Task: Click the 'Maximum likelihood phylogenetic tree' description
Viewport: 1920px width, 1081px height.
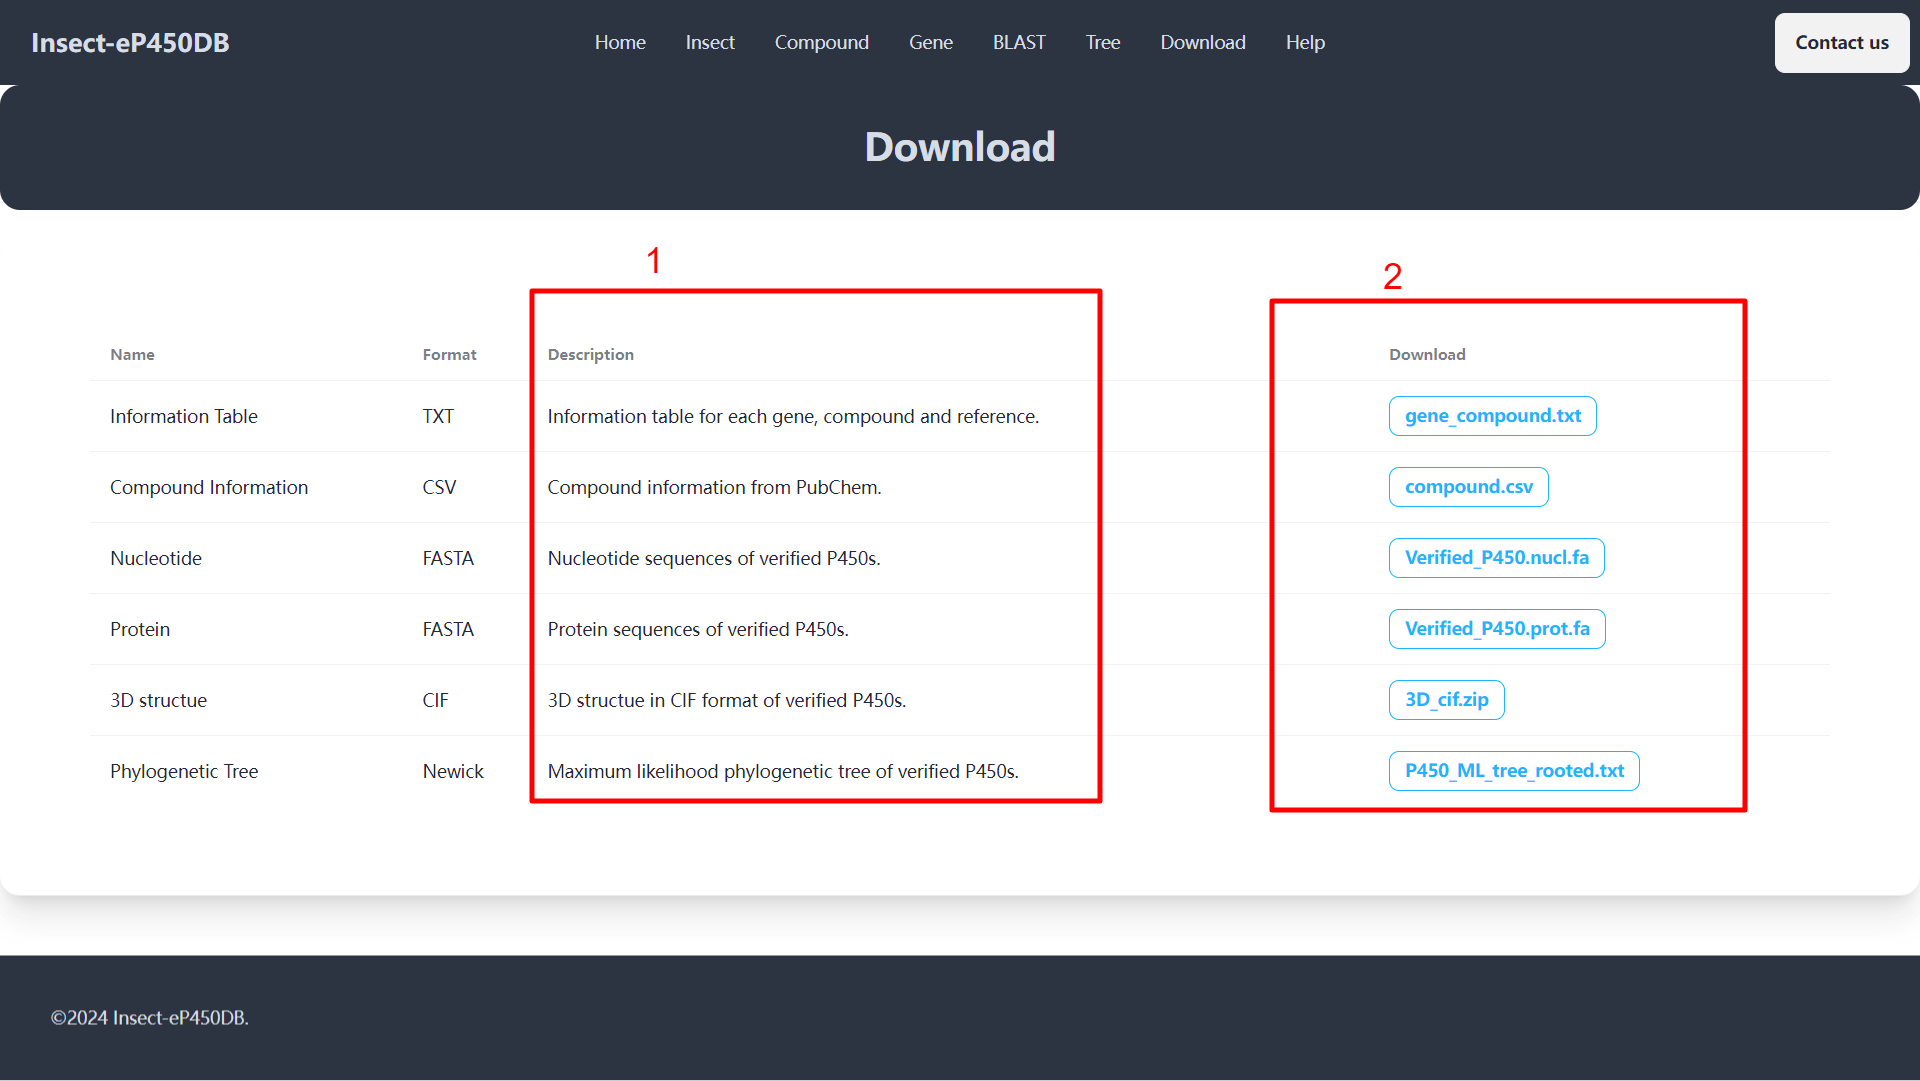Action: click(783, 772)
